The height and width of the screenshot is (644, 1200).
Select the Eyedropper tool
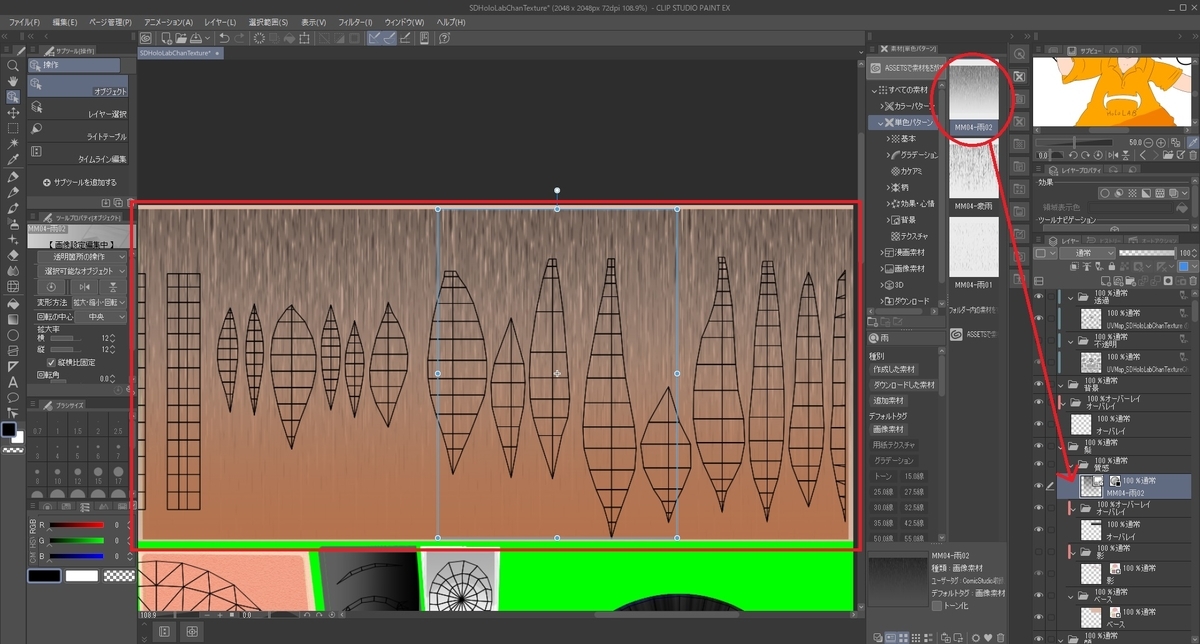pyautogui.click(x=13, y=160)
